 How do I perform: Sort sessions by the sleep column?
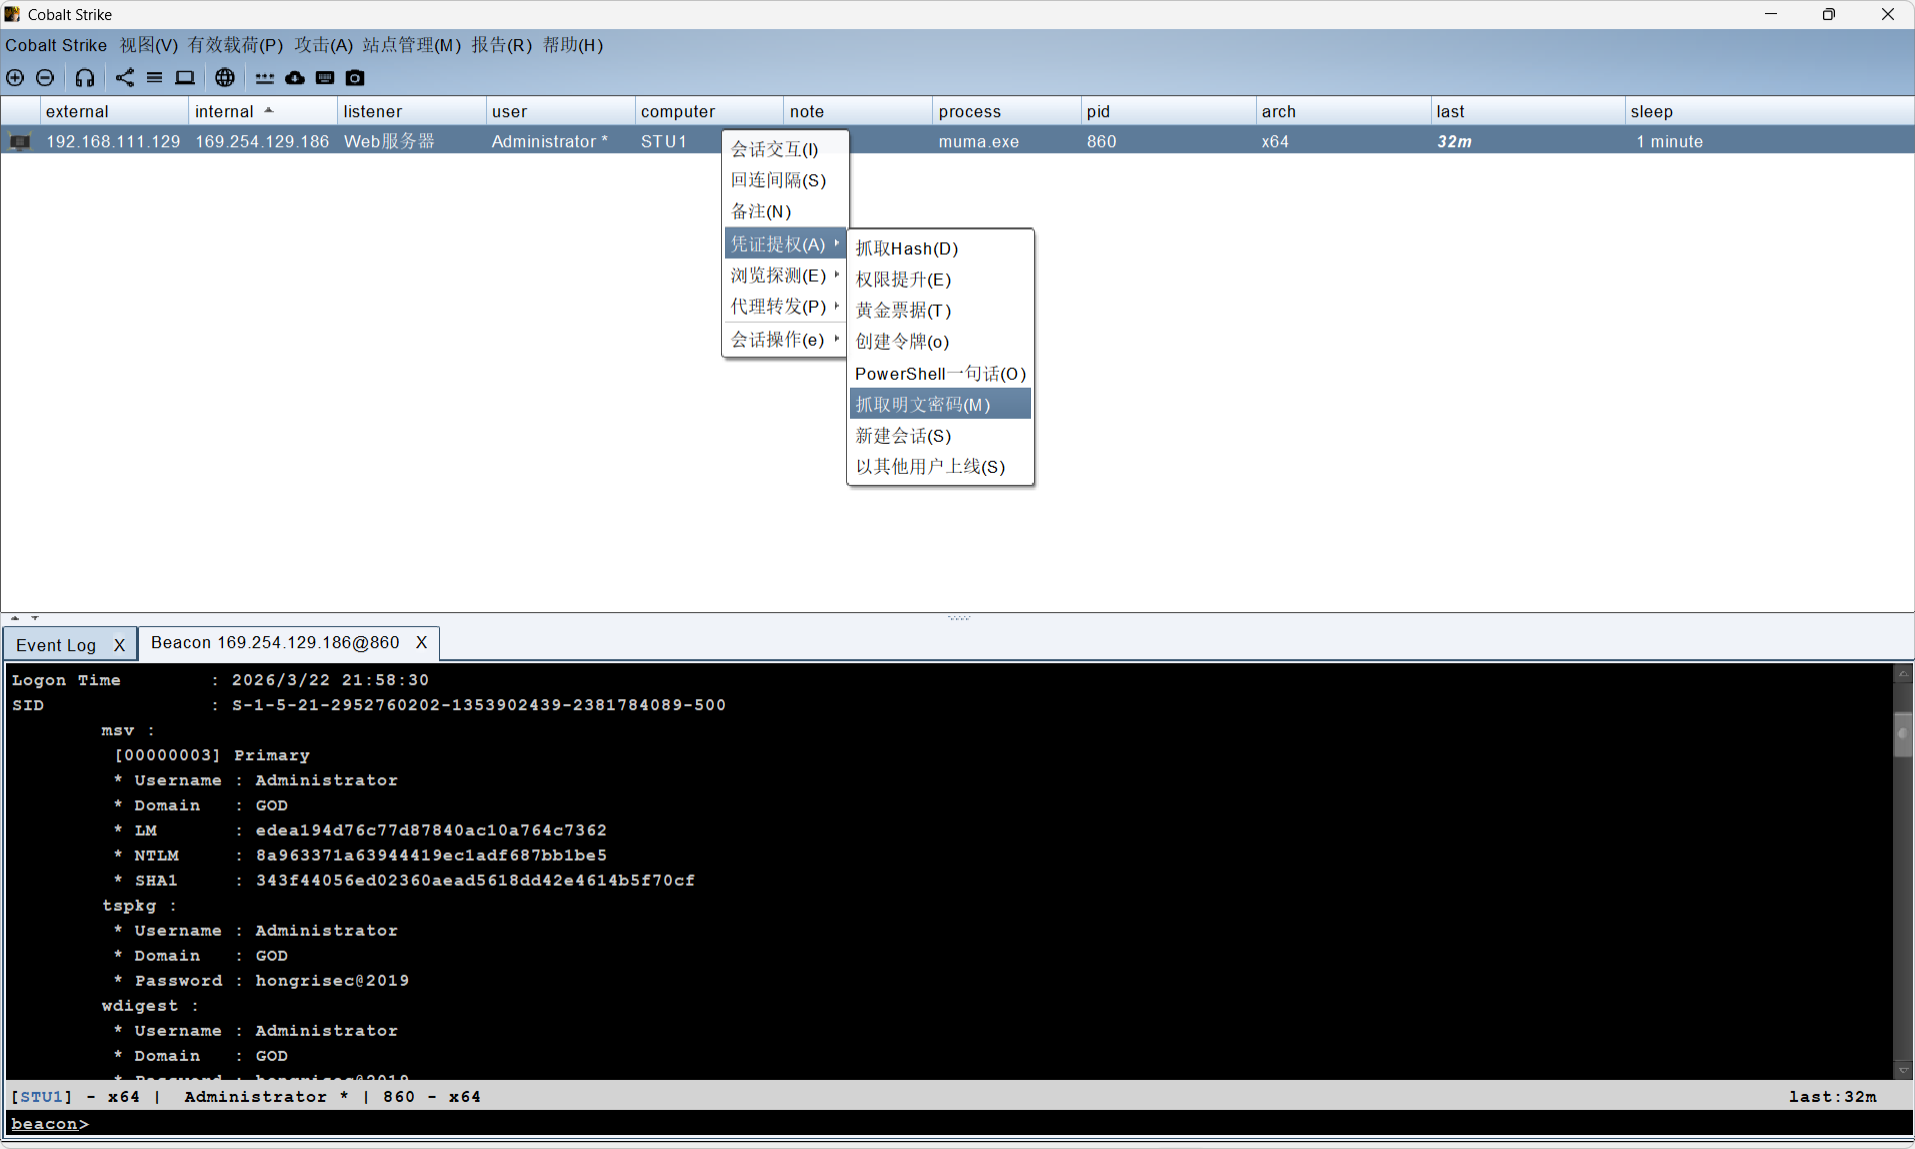1769,111
